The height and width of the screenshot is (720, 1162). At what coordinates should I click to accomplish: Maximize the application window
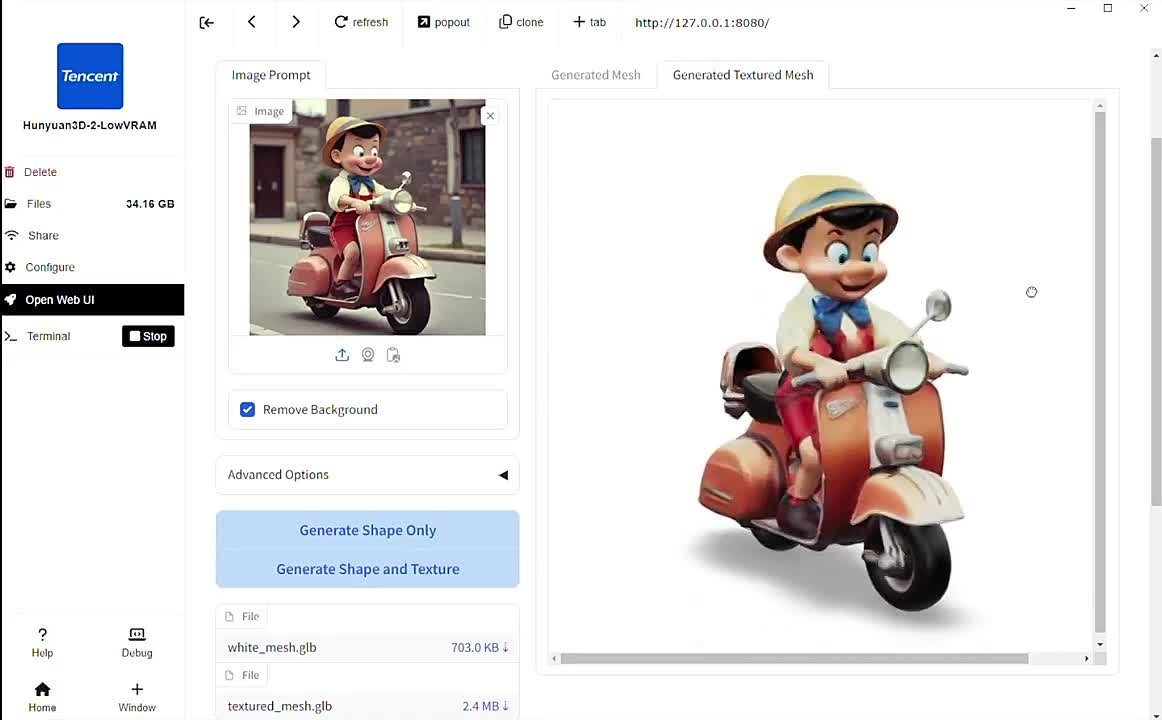point(1108,8)
